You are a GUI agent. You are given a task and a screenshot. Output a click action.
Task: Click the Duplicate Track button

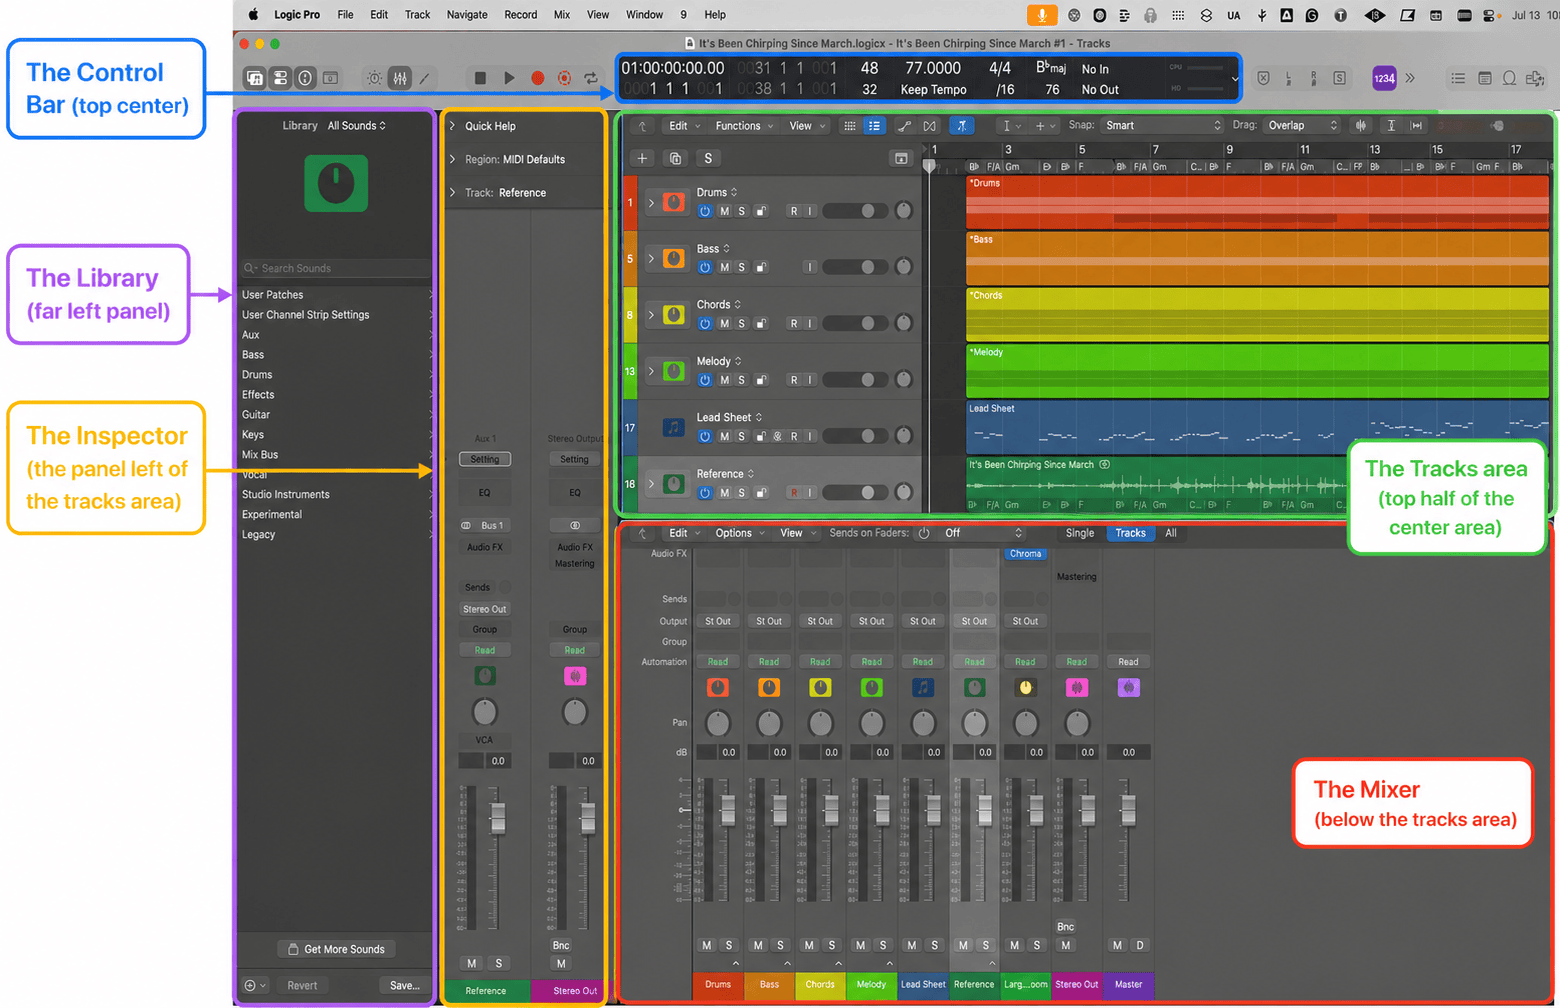point(675,158)
